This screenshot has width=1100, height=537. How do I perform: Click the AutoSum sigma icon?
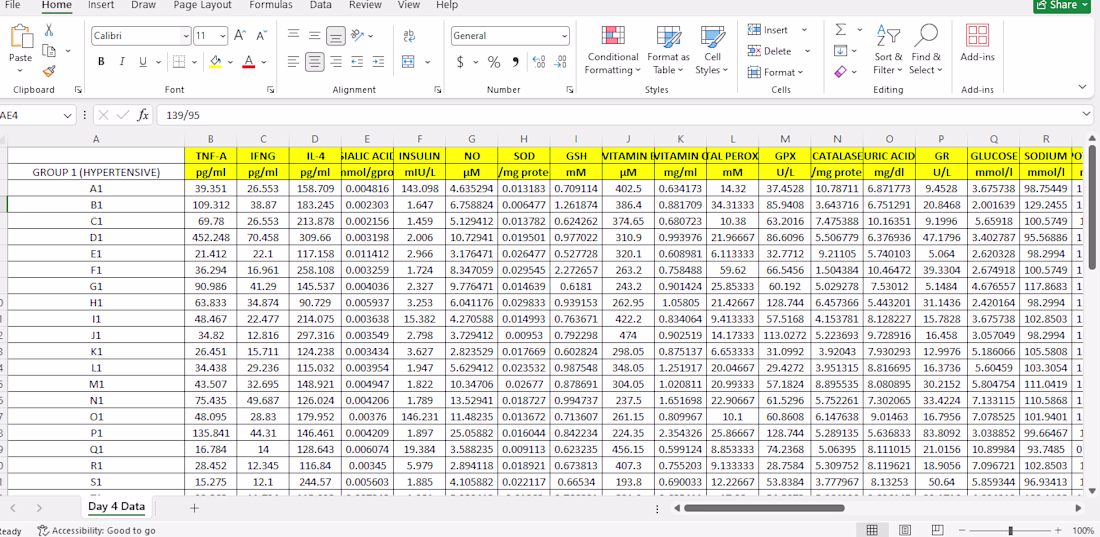840,30
